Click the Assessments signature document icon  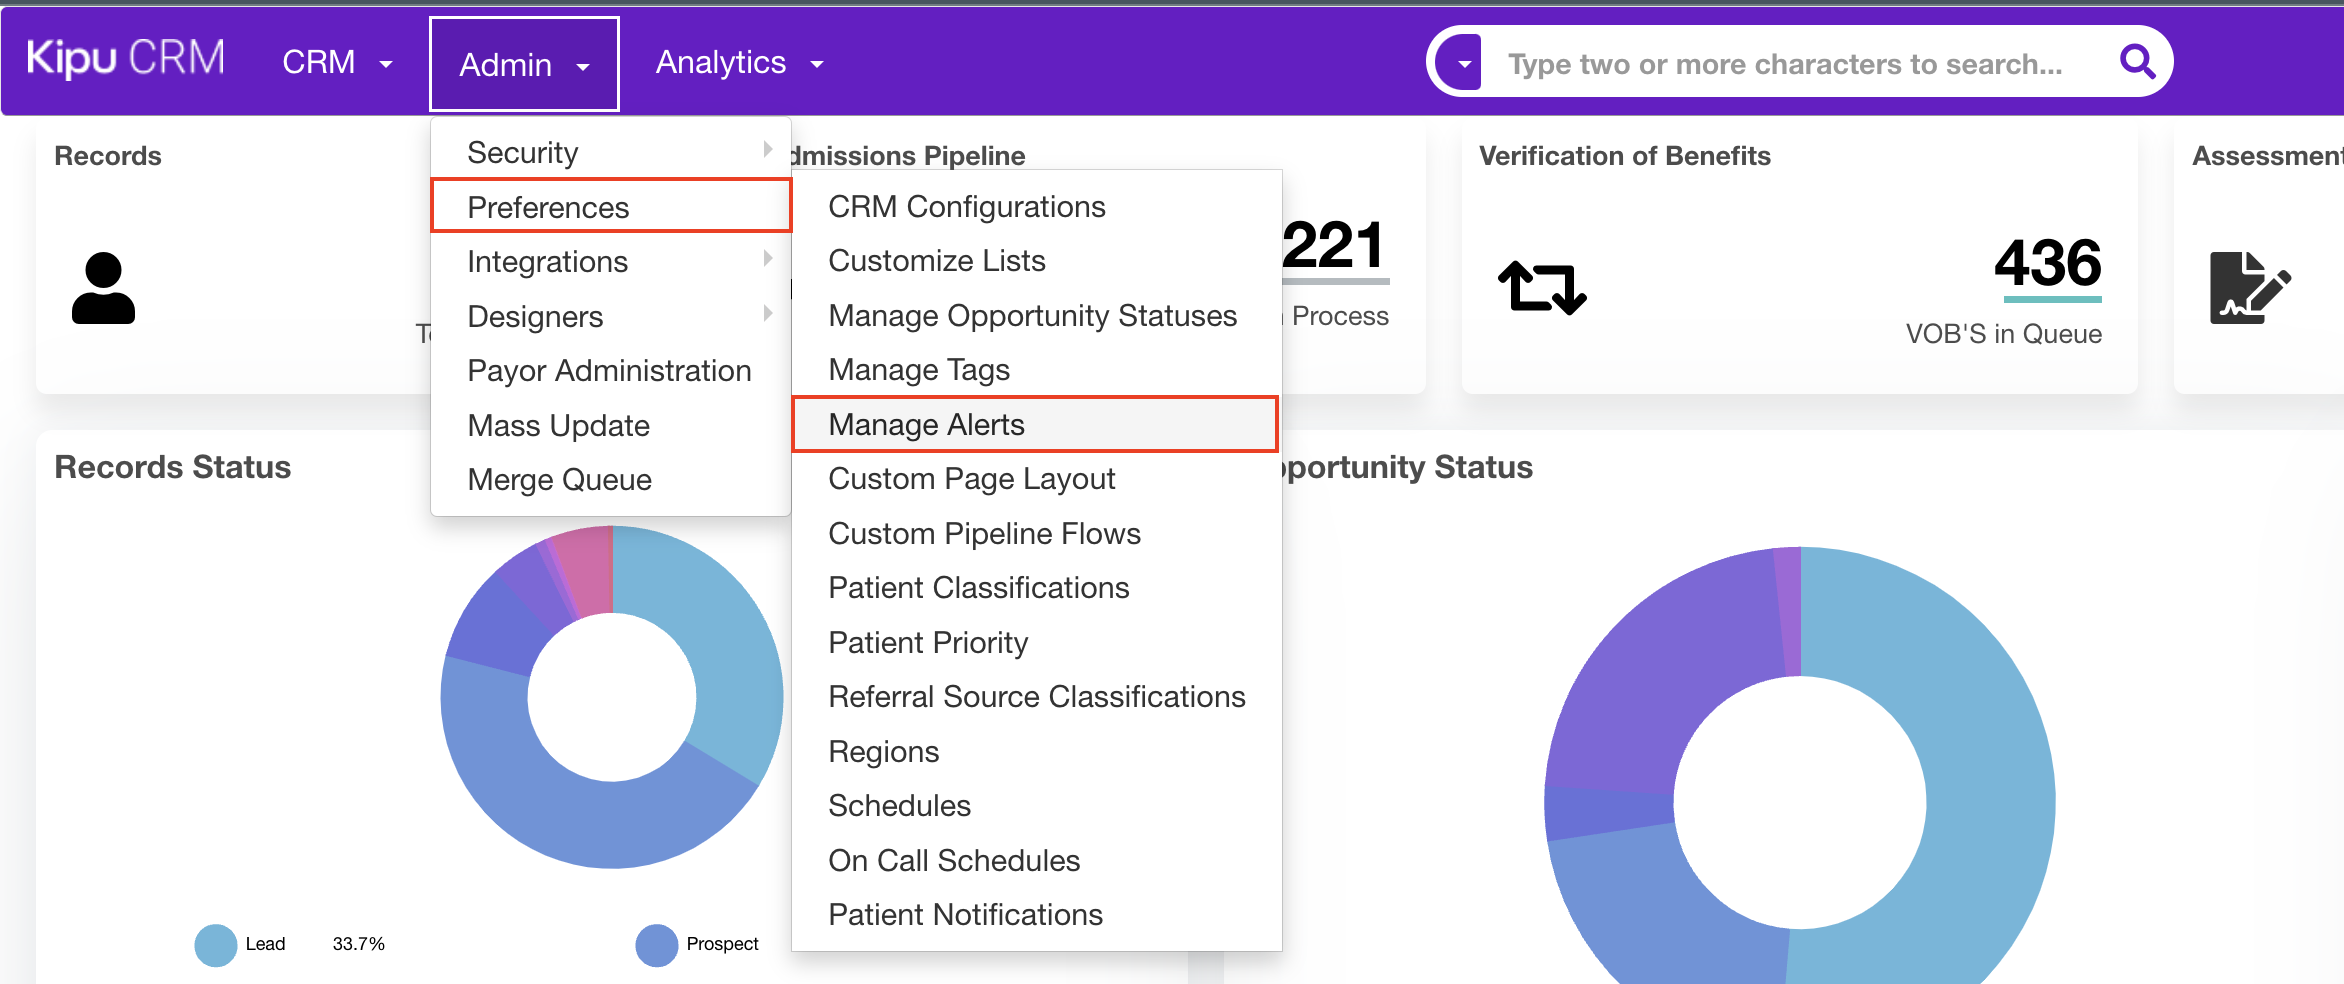coord(2249,288)
